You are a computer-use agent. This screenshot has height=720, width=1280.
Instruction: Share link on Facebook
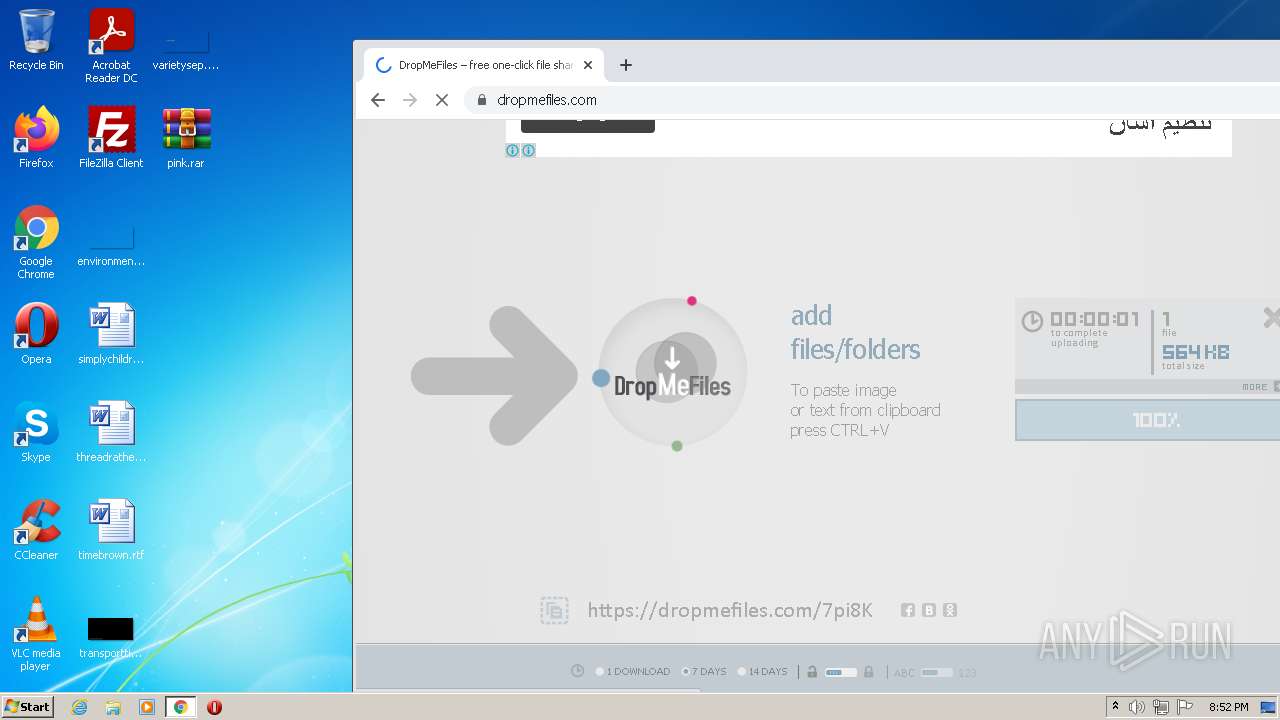pos(908,610)
